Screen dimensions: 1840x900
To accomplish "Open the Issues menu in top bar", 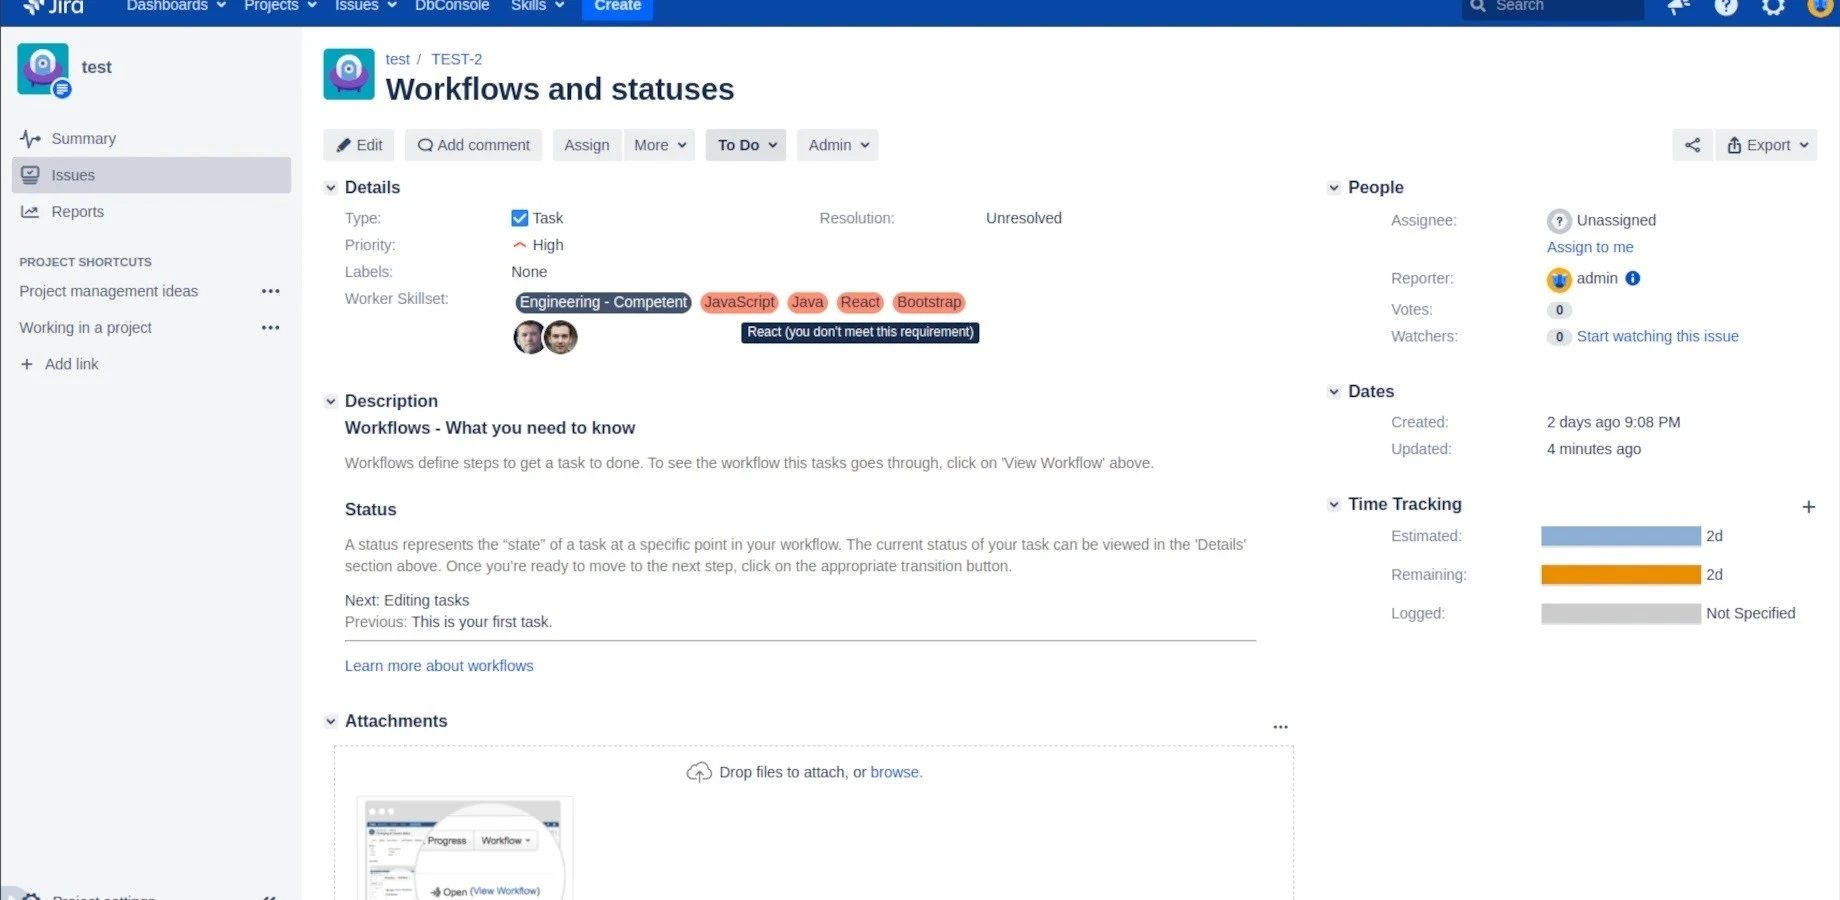I will click(x=366, y=6).
